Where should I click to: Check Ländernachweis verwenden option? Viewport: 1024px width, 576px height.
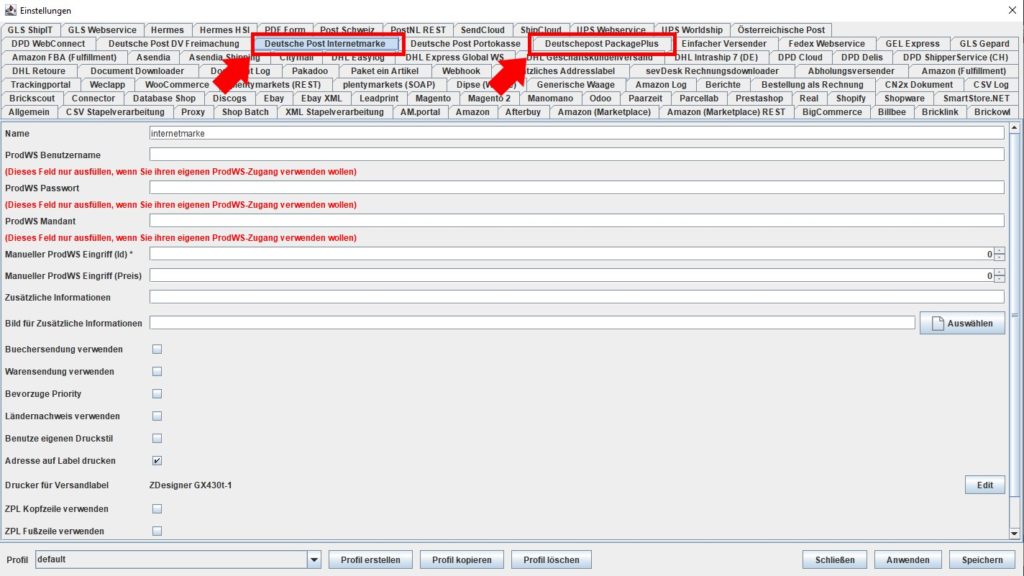click(157, 416)
